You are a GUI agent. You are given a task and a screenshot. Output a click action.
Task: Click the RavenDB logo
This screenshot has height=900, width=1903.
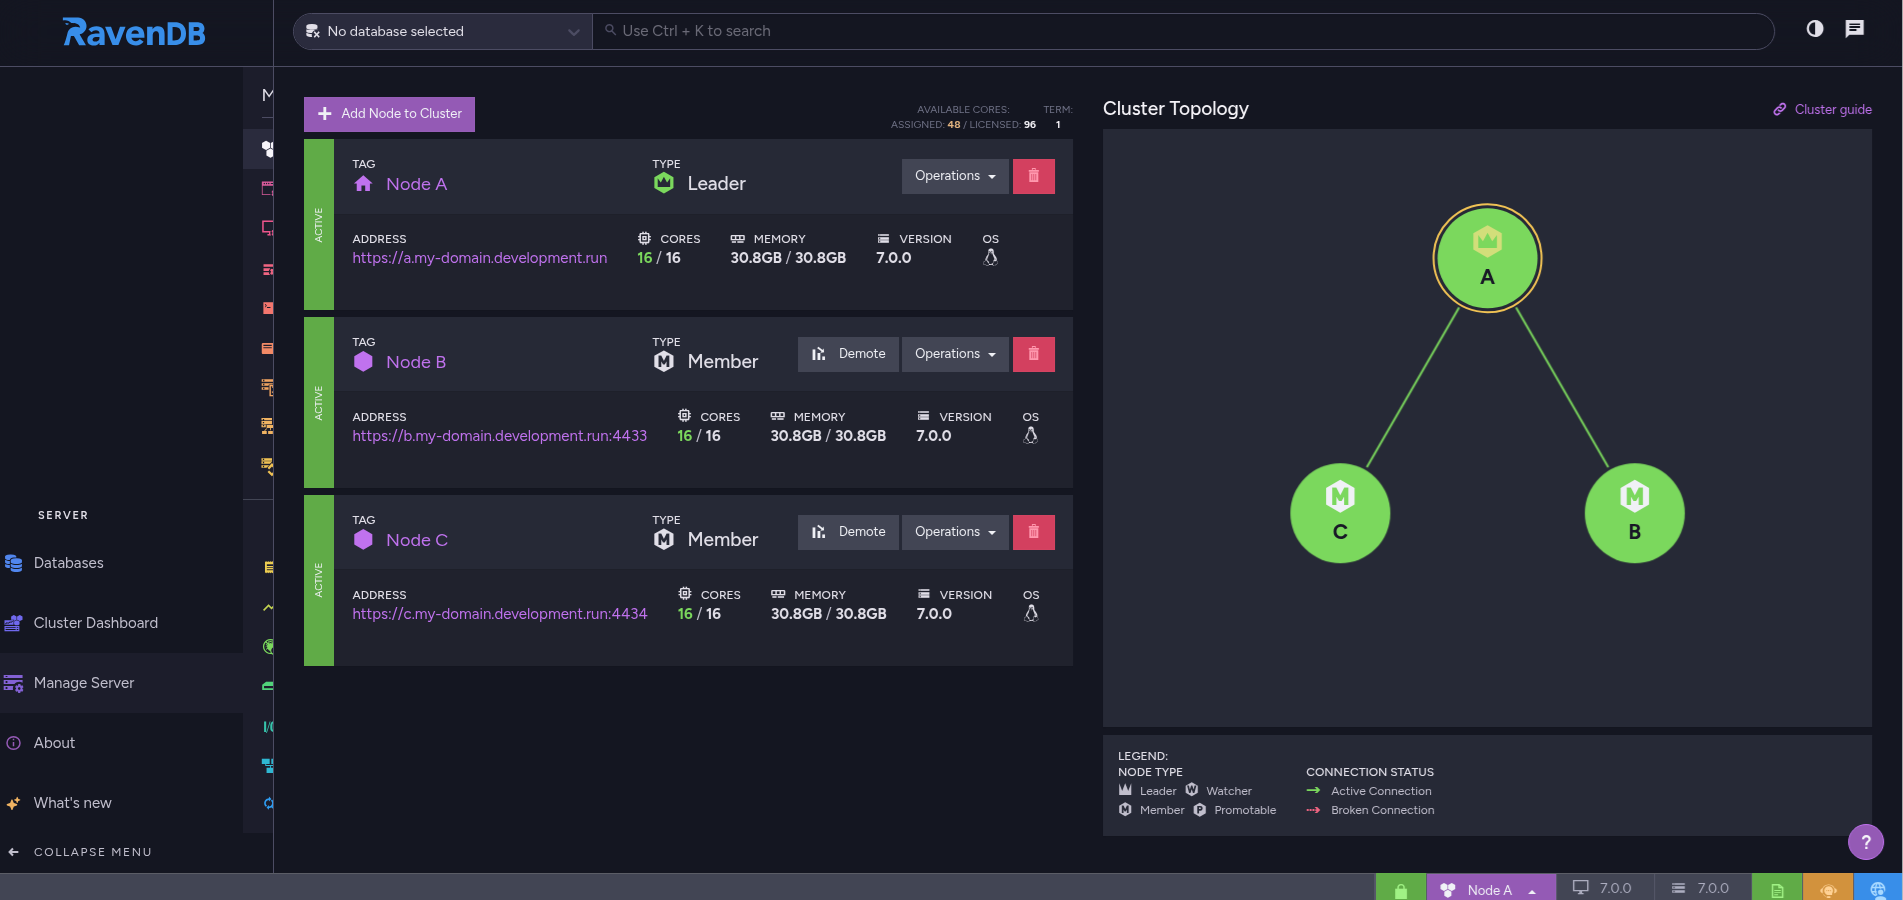[134, 33]
